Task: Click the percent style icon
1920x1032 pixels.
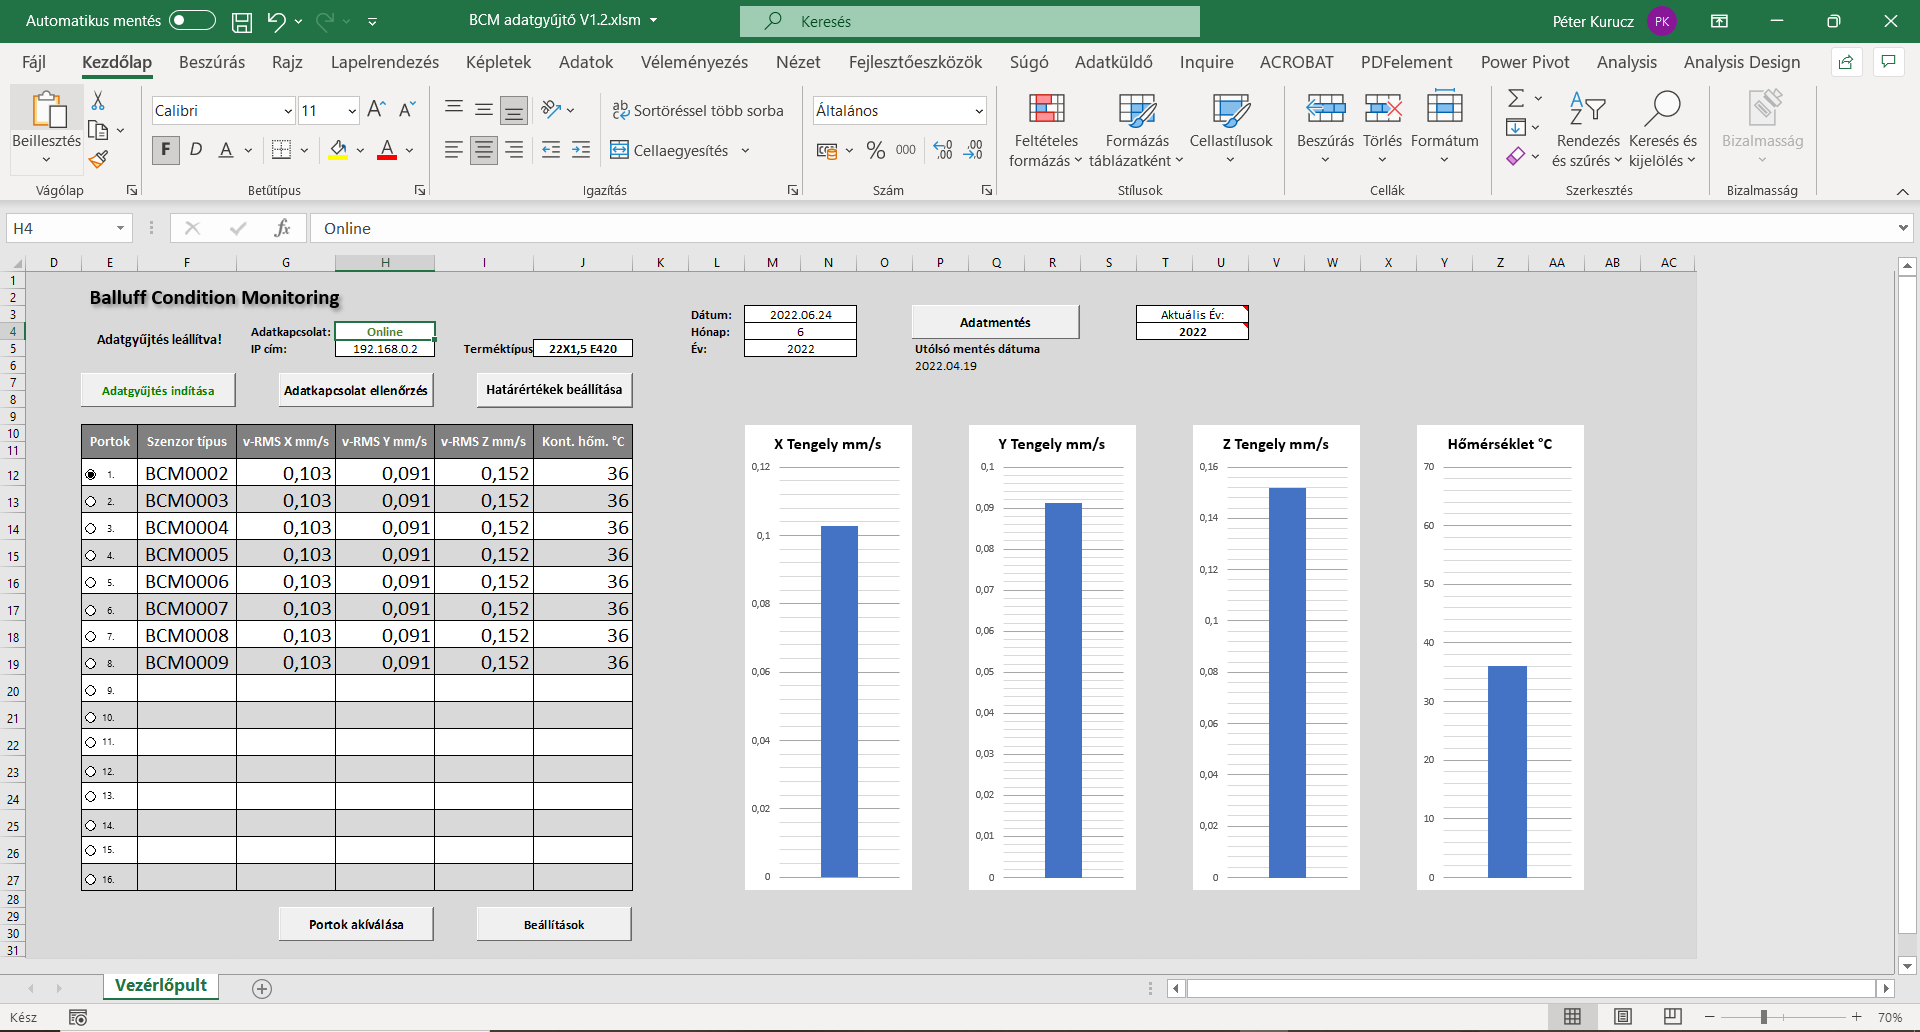Action: point(876,150)
